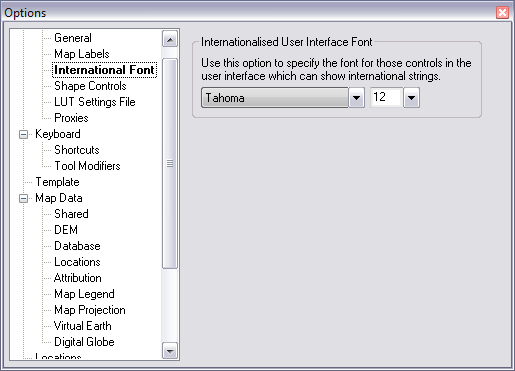
Task: Open the Proxies settings
Action: click(71, 118)
